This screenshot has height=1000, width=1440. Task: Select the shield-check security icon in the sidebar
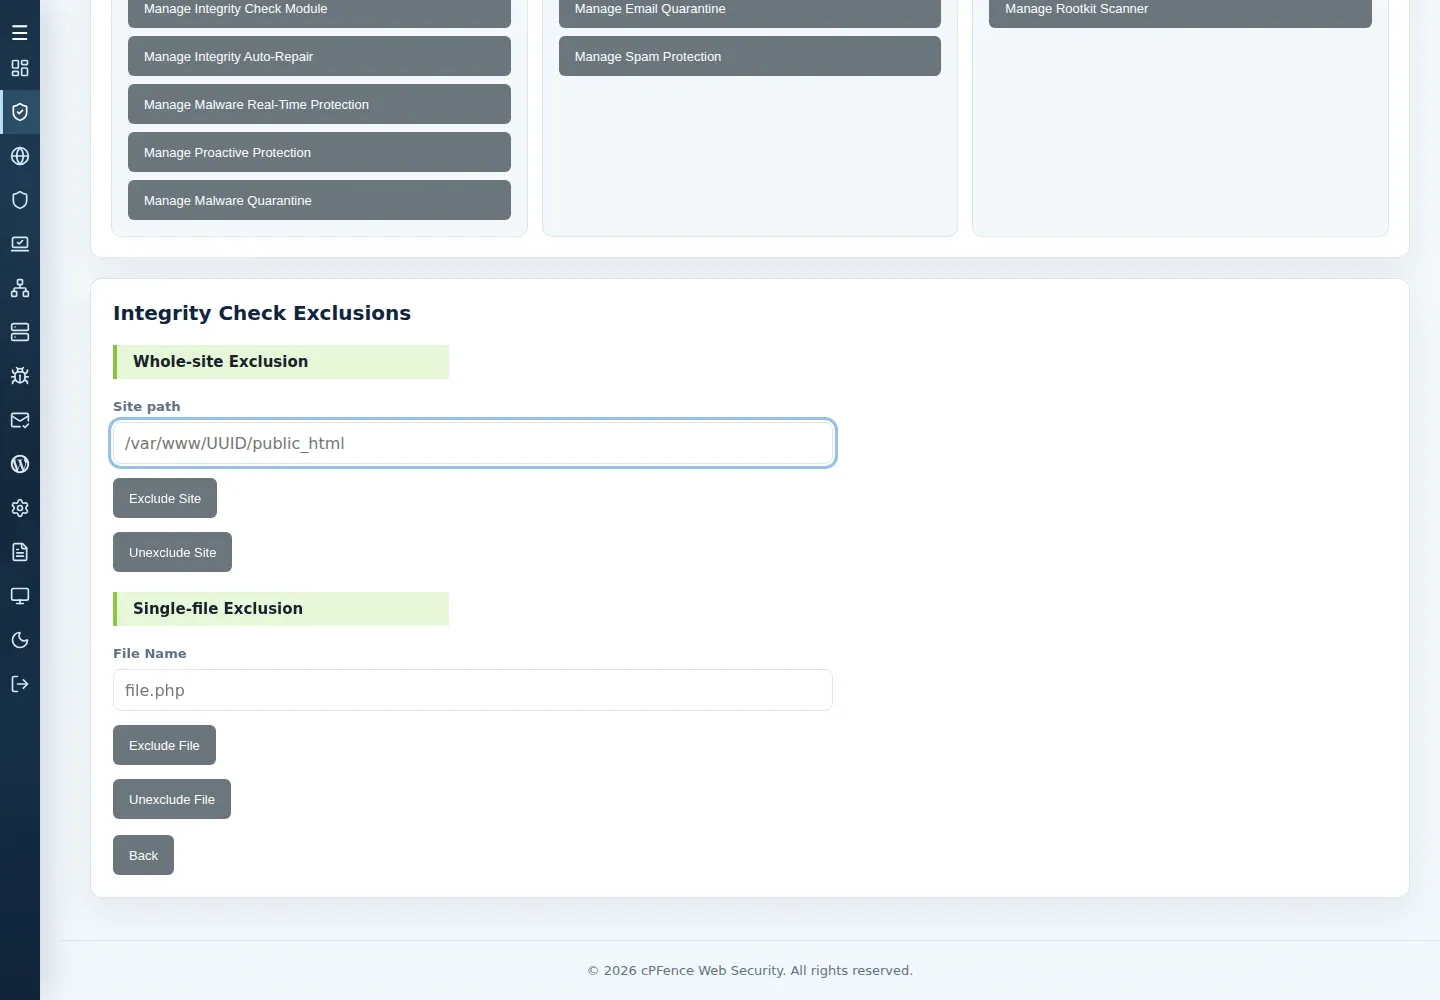point(20,112)
